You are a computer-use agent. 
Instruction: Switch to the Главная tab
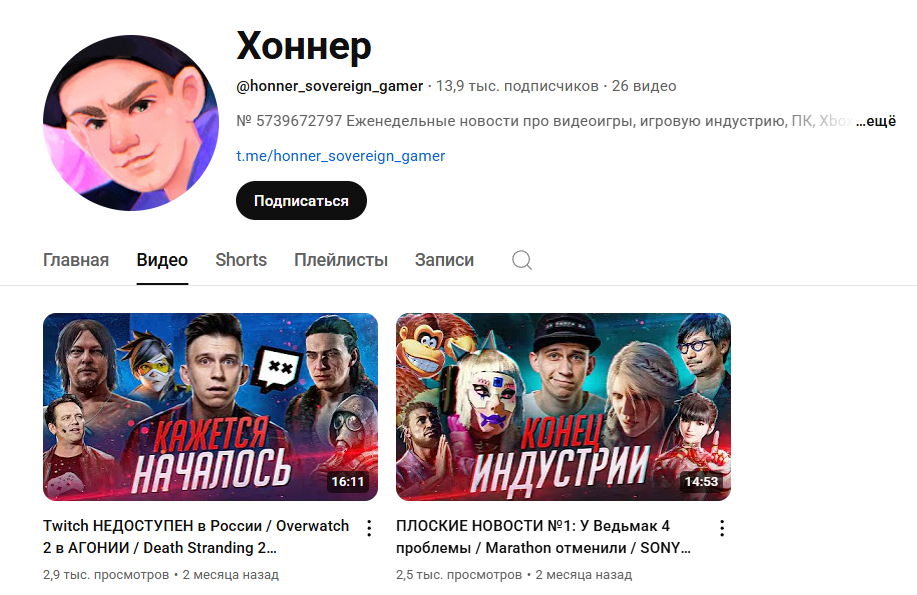point(76,260)
